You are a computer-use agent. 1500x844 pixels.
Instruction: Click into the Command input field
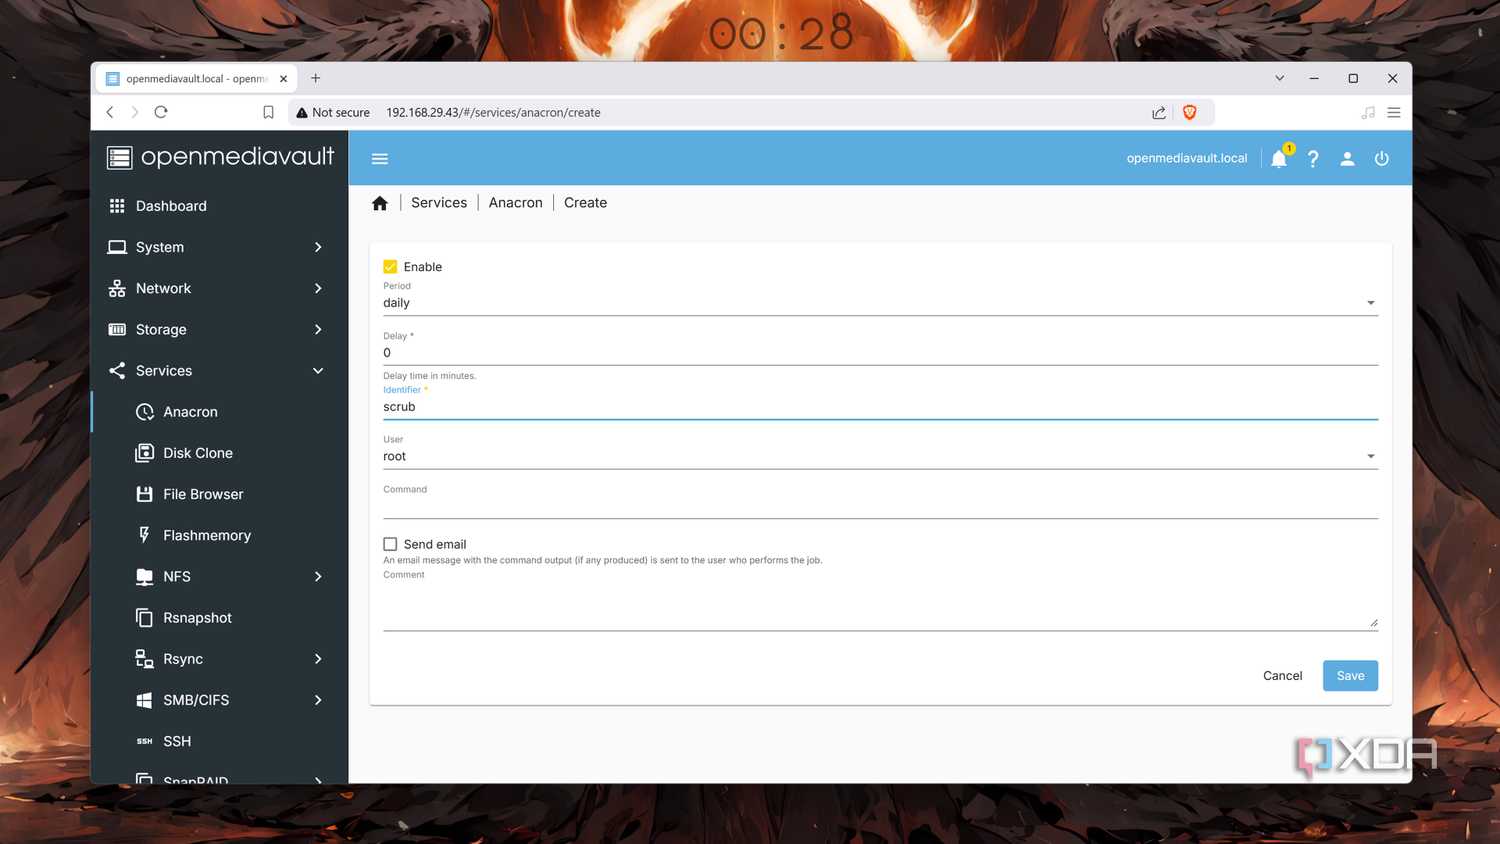pos(880,506)
